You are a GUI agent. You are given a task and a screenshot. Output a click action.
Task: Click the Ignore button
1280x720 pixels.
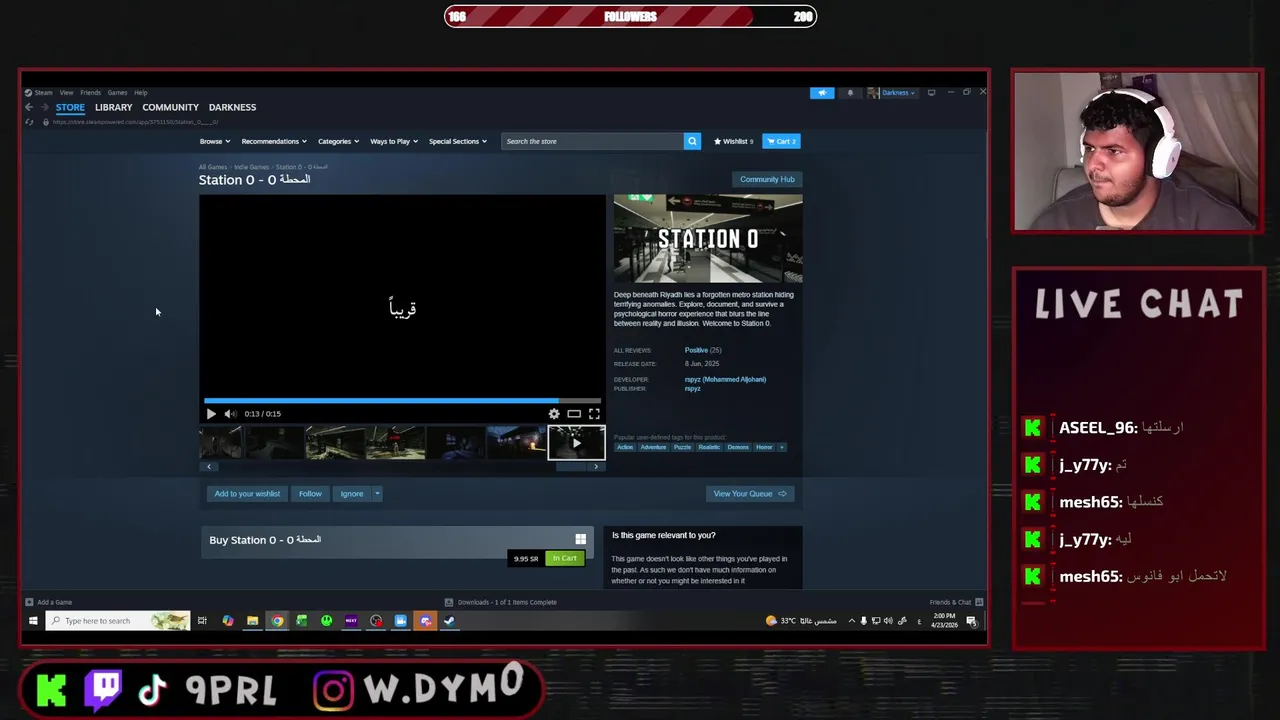pos(352,493)
